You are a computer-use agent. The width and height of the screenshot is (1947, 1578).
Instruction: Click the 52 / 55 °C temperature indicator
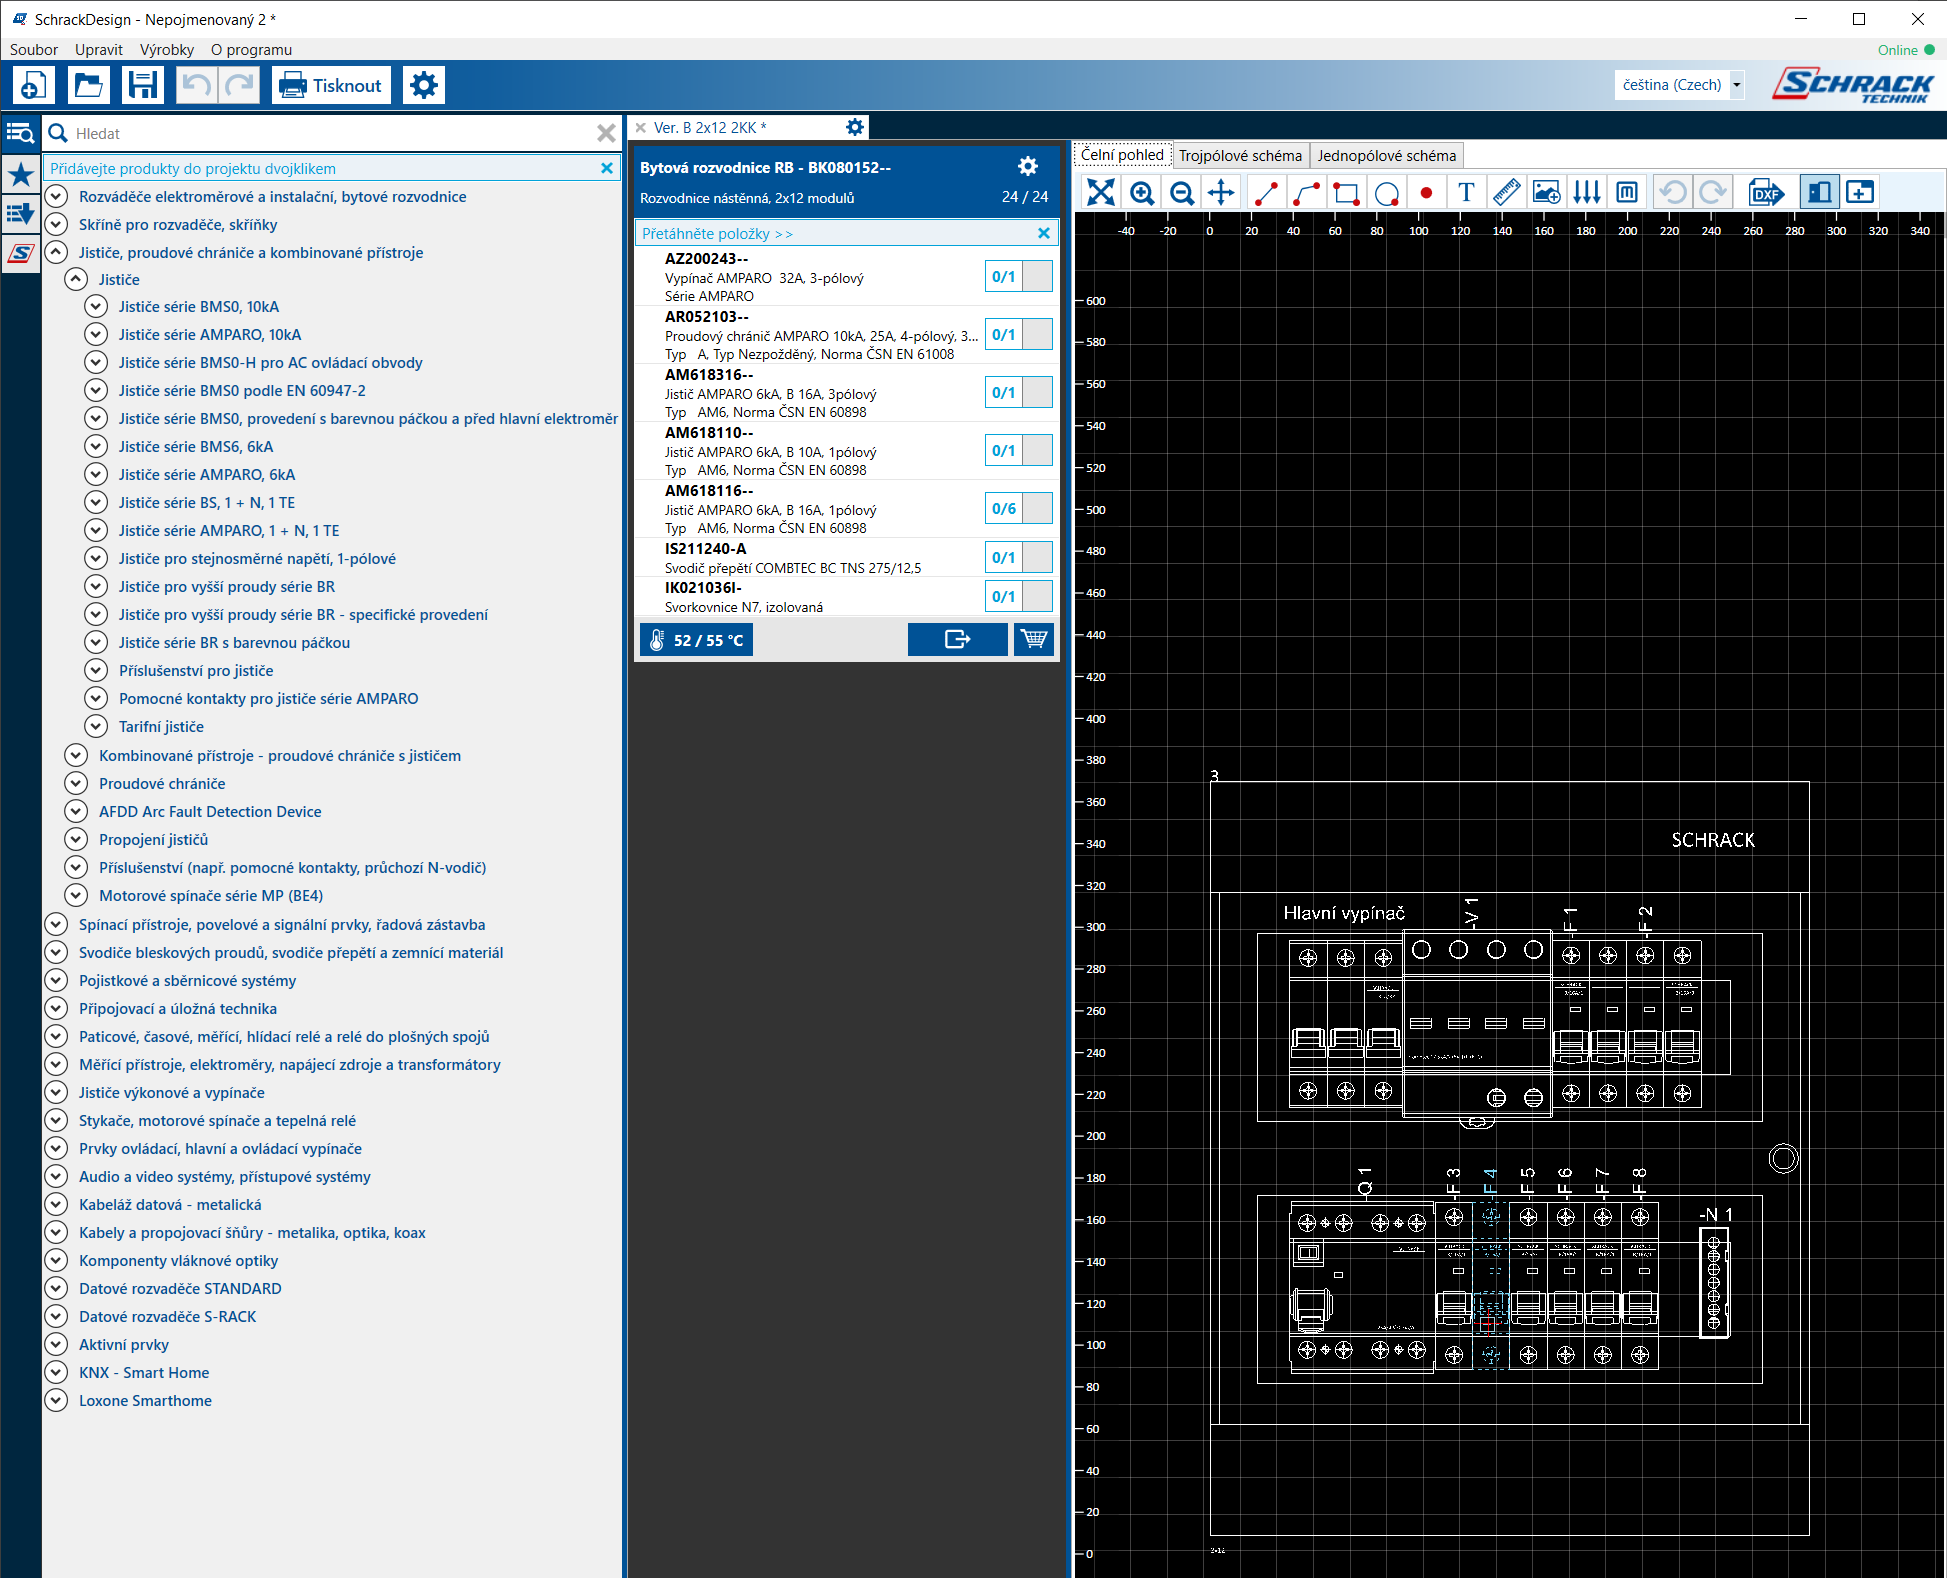pyautogui.click(x=696, y=640)
